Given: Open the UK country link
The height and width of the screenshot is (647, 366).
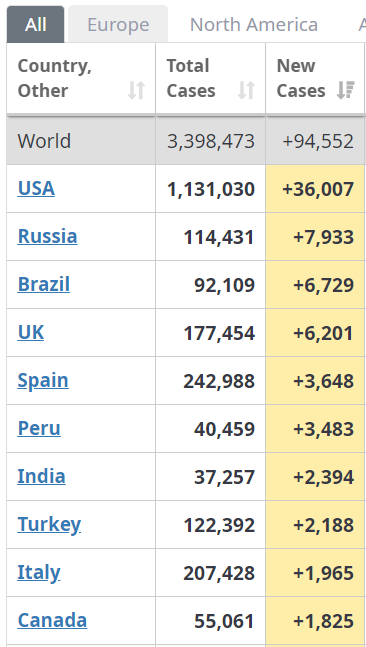Looking at the screenshot, I should (x=31, y=332).
